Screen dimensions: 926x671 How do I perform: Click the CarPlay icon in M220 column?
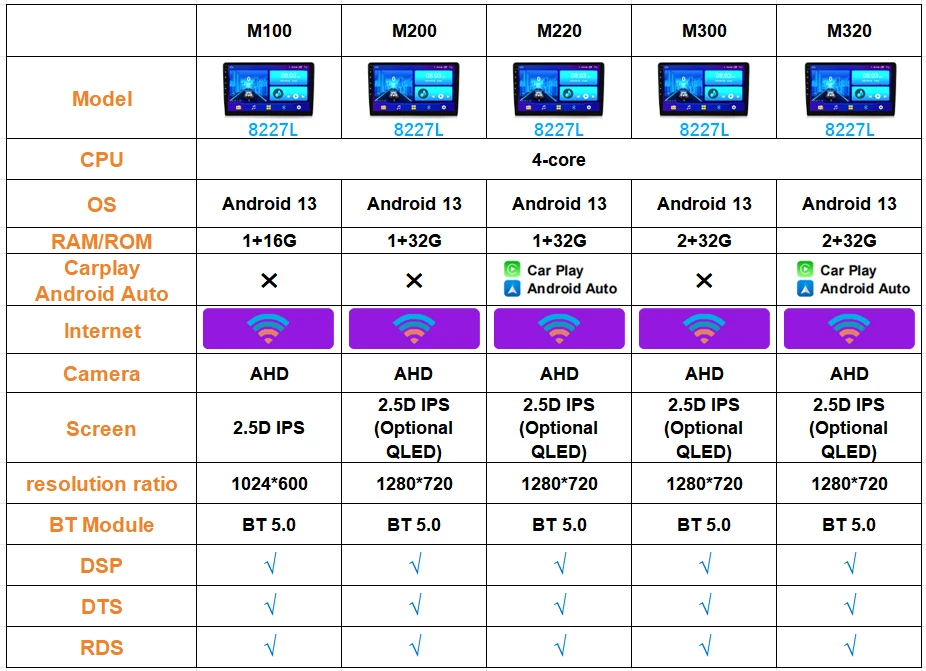click(x=512, y=270)
